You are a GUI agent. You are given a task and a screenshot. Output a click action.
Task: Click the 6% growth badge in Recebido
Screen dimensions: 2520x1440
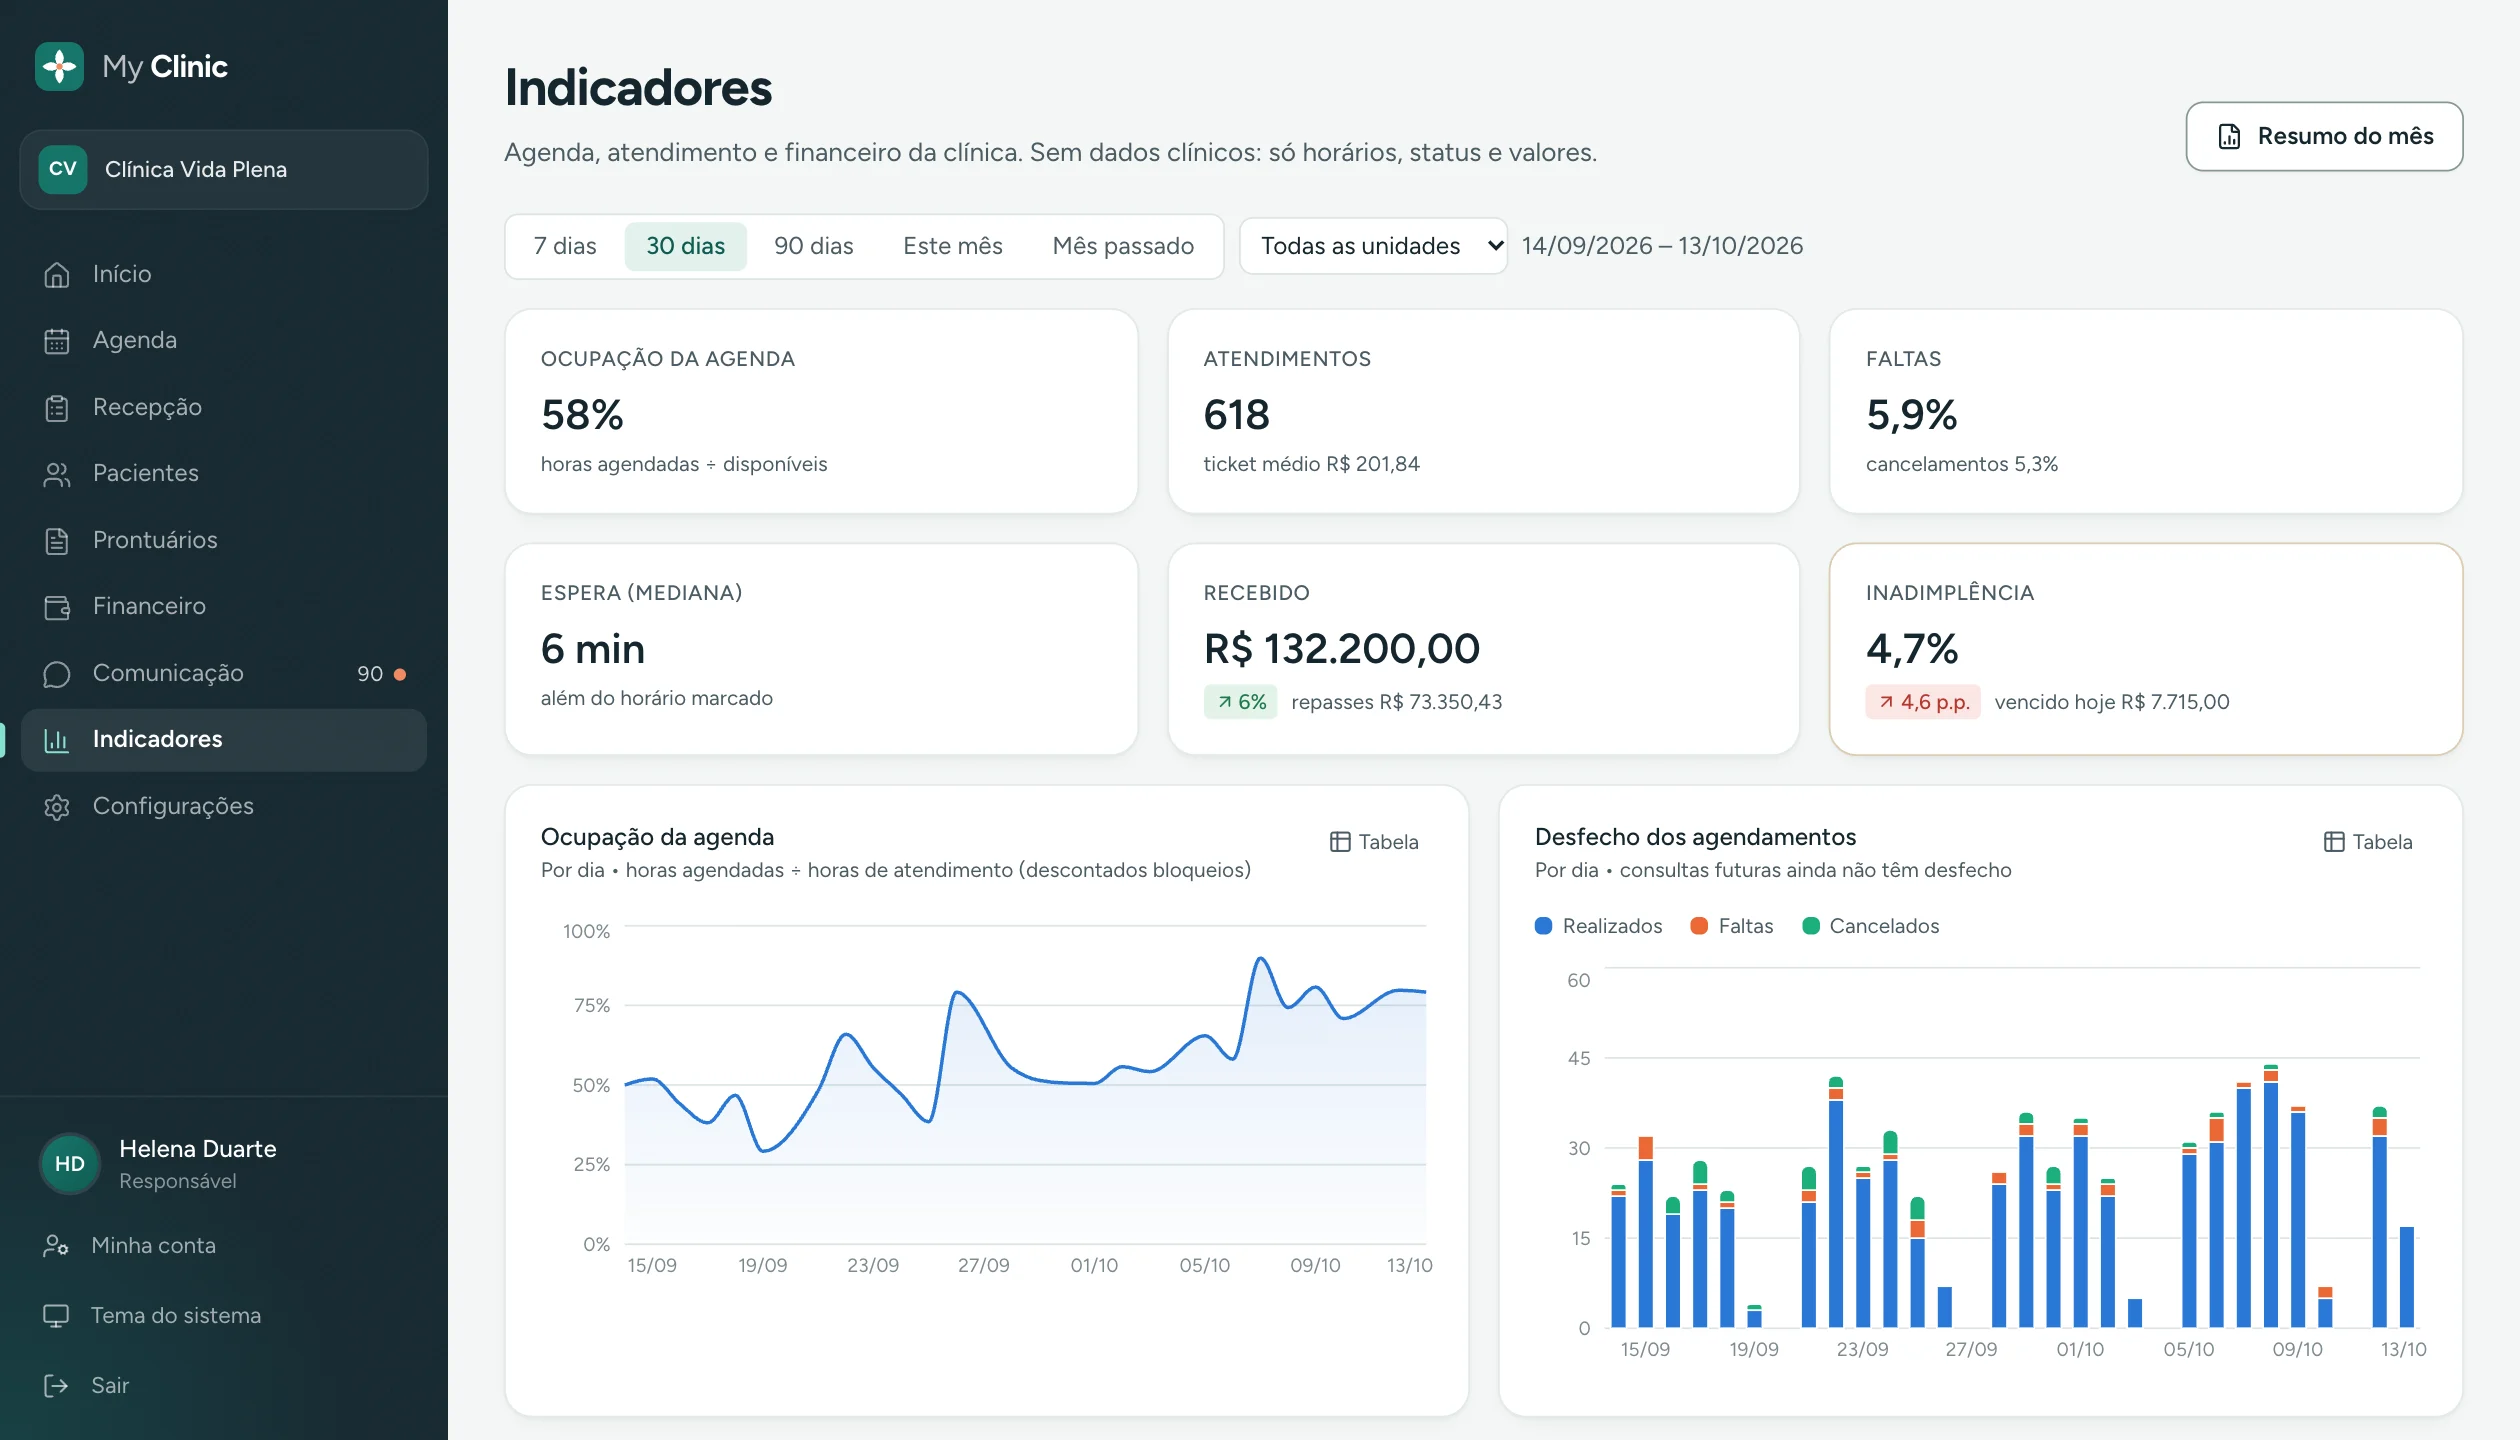tap(1240, 702)
